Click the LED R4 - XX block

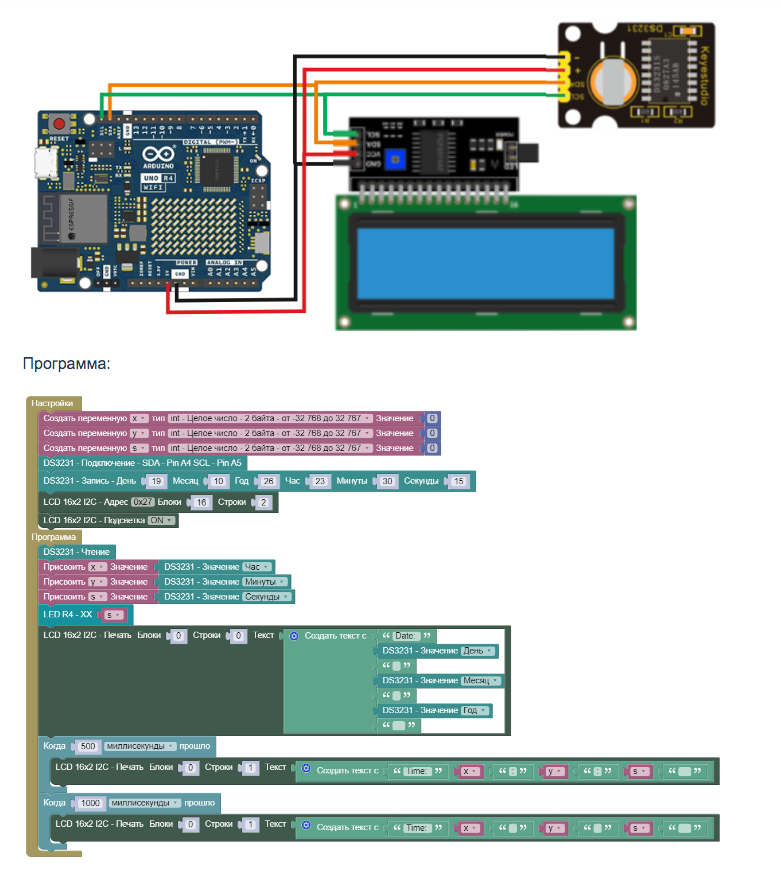tap(70, 615)
